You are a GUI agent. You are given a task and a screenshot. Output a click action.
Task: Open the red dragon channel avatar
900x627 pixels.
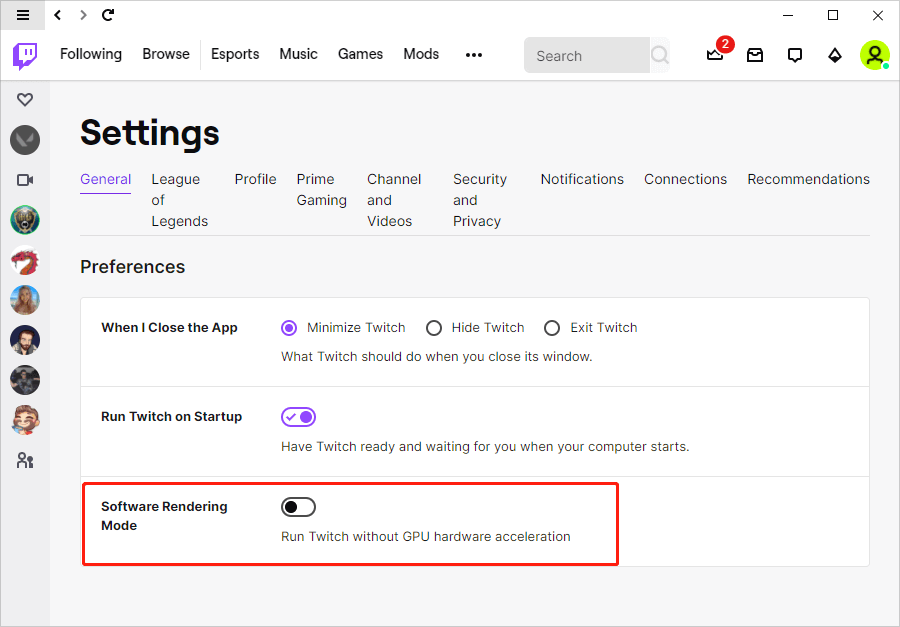(25, 260)
